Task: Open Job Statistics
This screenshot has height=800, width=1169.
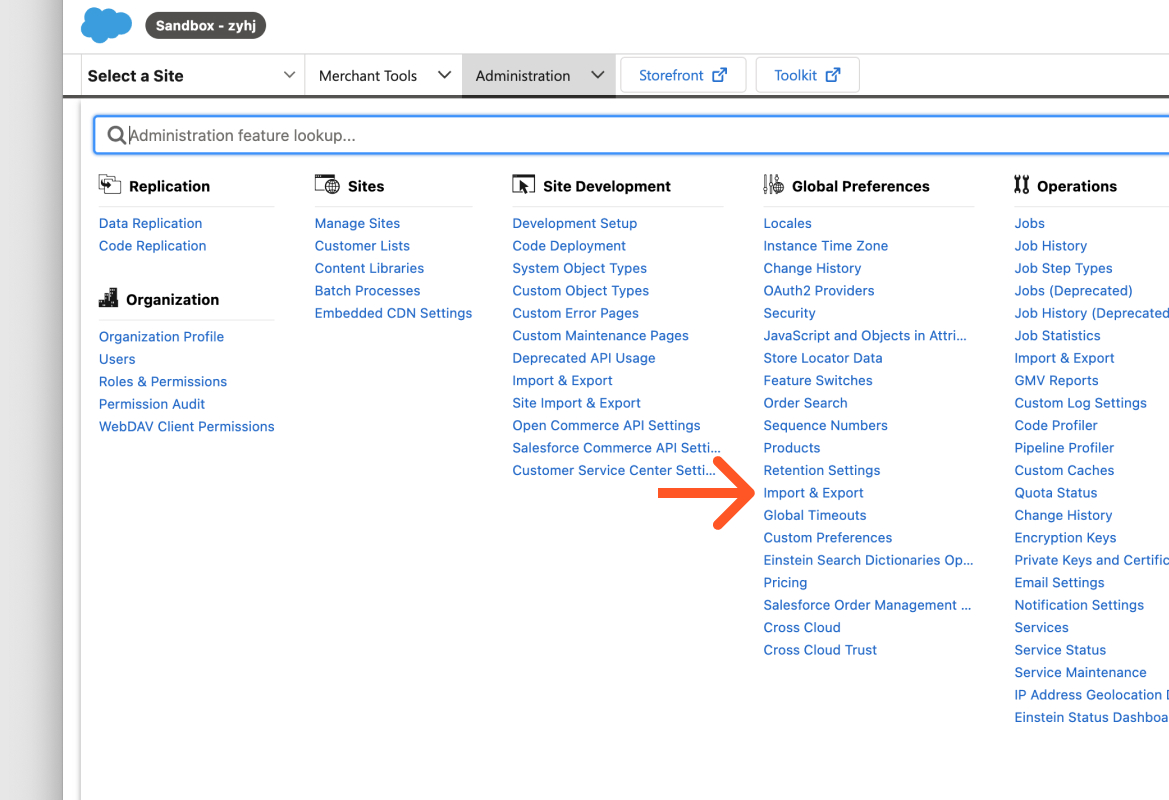Action: pos(1057,335)
